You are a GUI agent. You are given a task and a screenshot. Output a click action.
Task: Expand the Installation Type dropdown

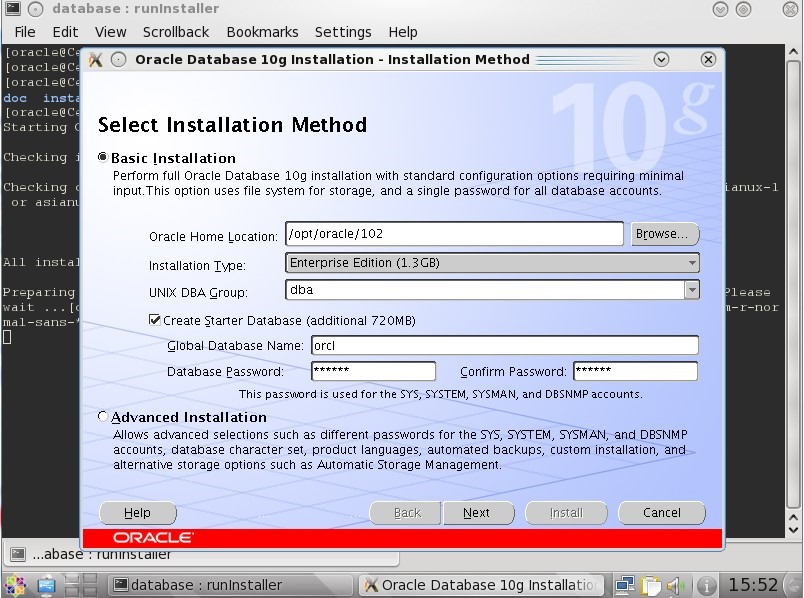692,263
